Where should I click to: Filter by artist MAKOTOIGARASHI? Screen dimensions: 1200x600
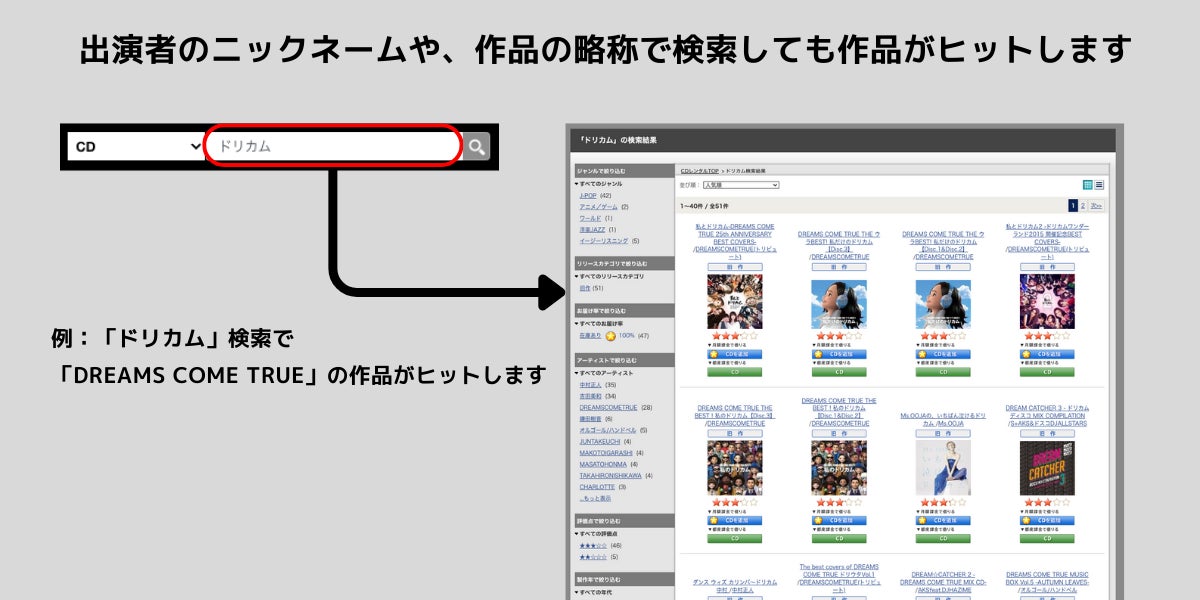pos(606,453)
